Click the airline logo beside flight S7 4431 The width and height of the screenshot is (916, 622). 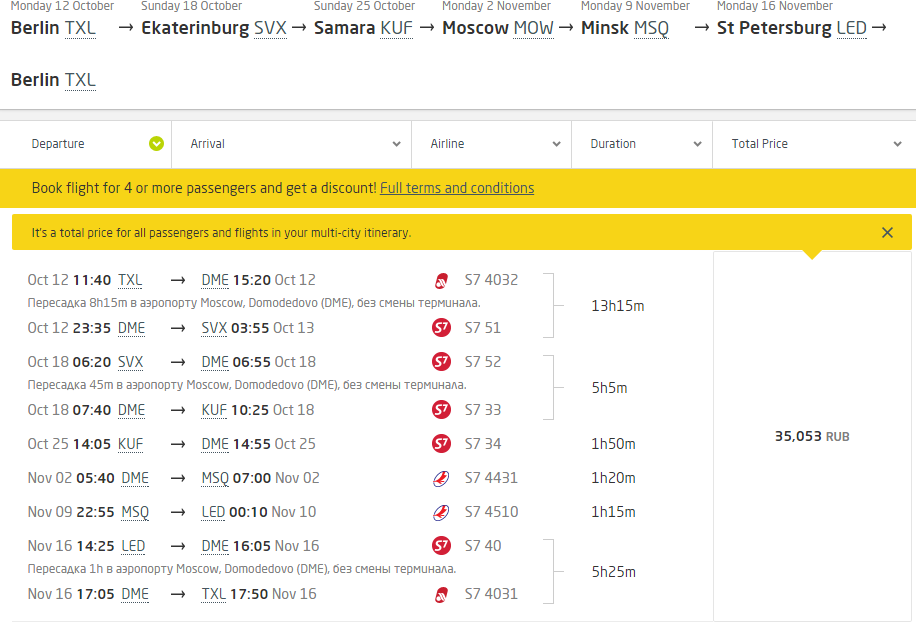point(441,478)
